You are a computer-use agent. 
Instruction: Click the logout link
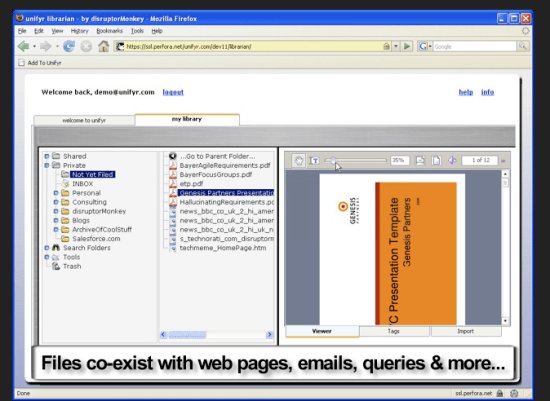[x=173, y=92]
